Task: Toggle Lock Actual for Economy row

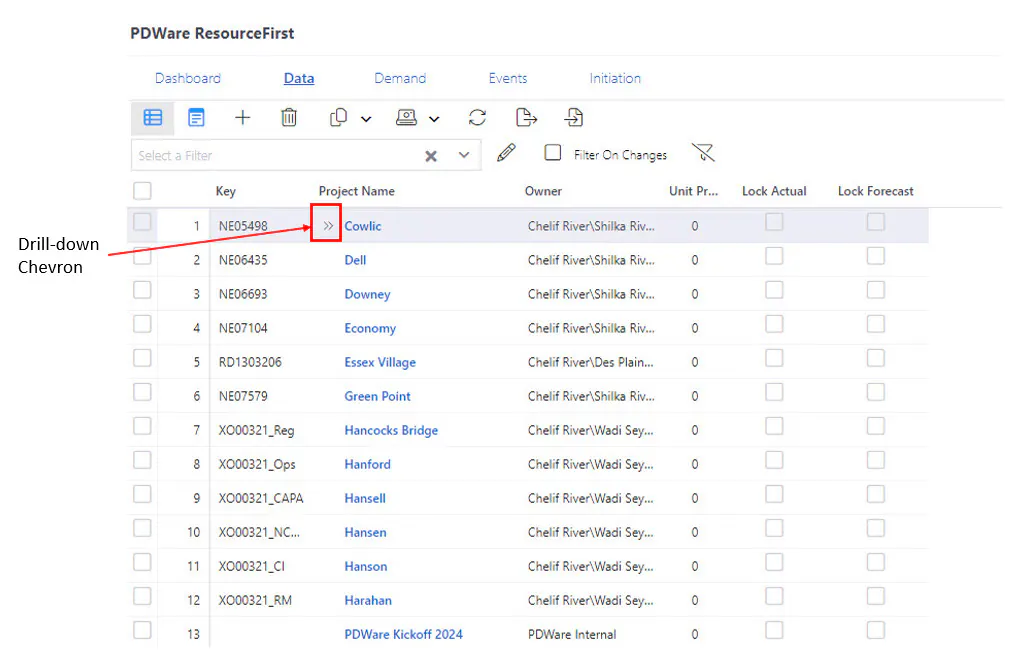Action: click(x=774, y=324)
